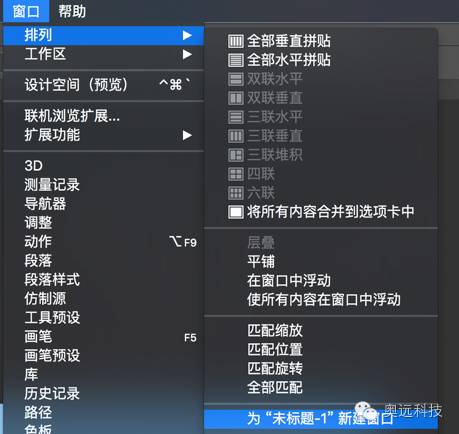Expand the 工作区 submenu arrow
This screenshot has width=459, height=434.
pos(187,54)
